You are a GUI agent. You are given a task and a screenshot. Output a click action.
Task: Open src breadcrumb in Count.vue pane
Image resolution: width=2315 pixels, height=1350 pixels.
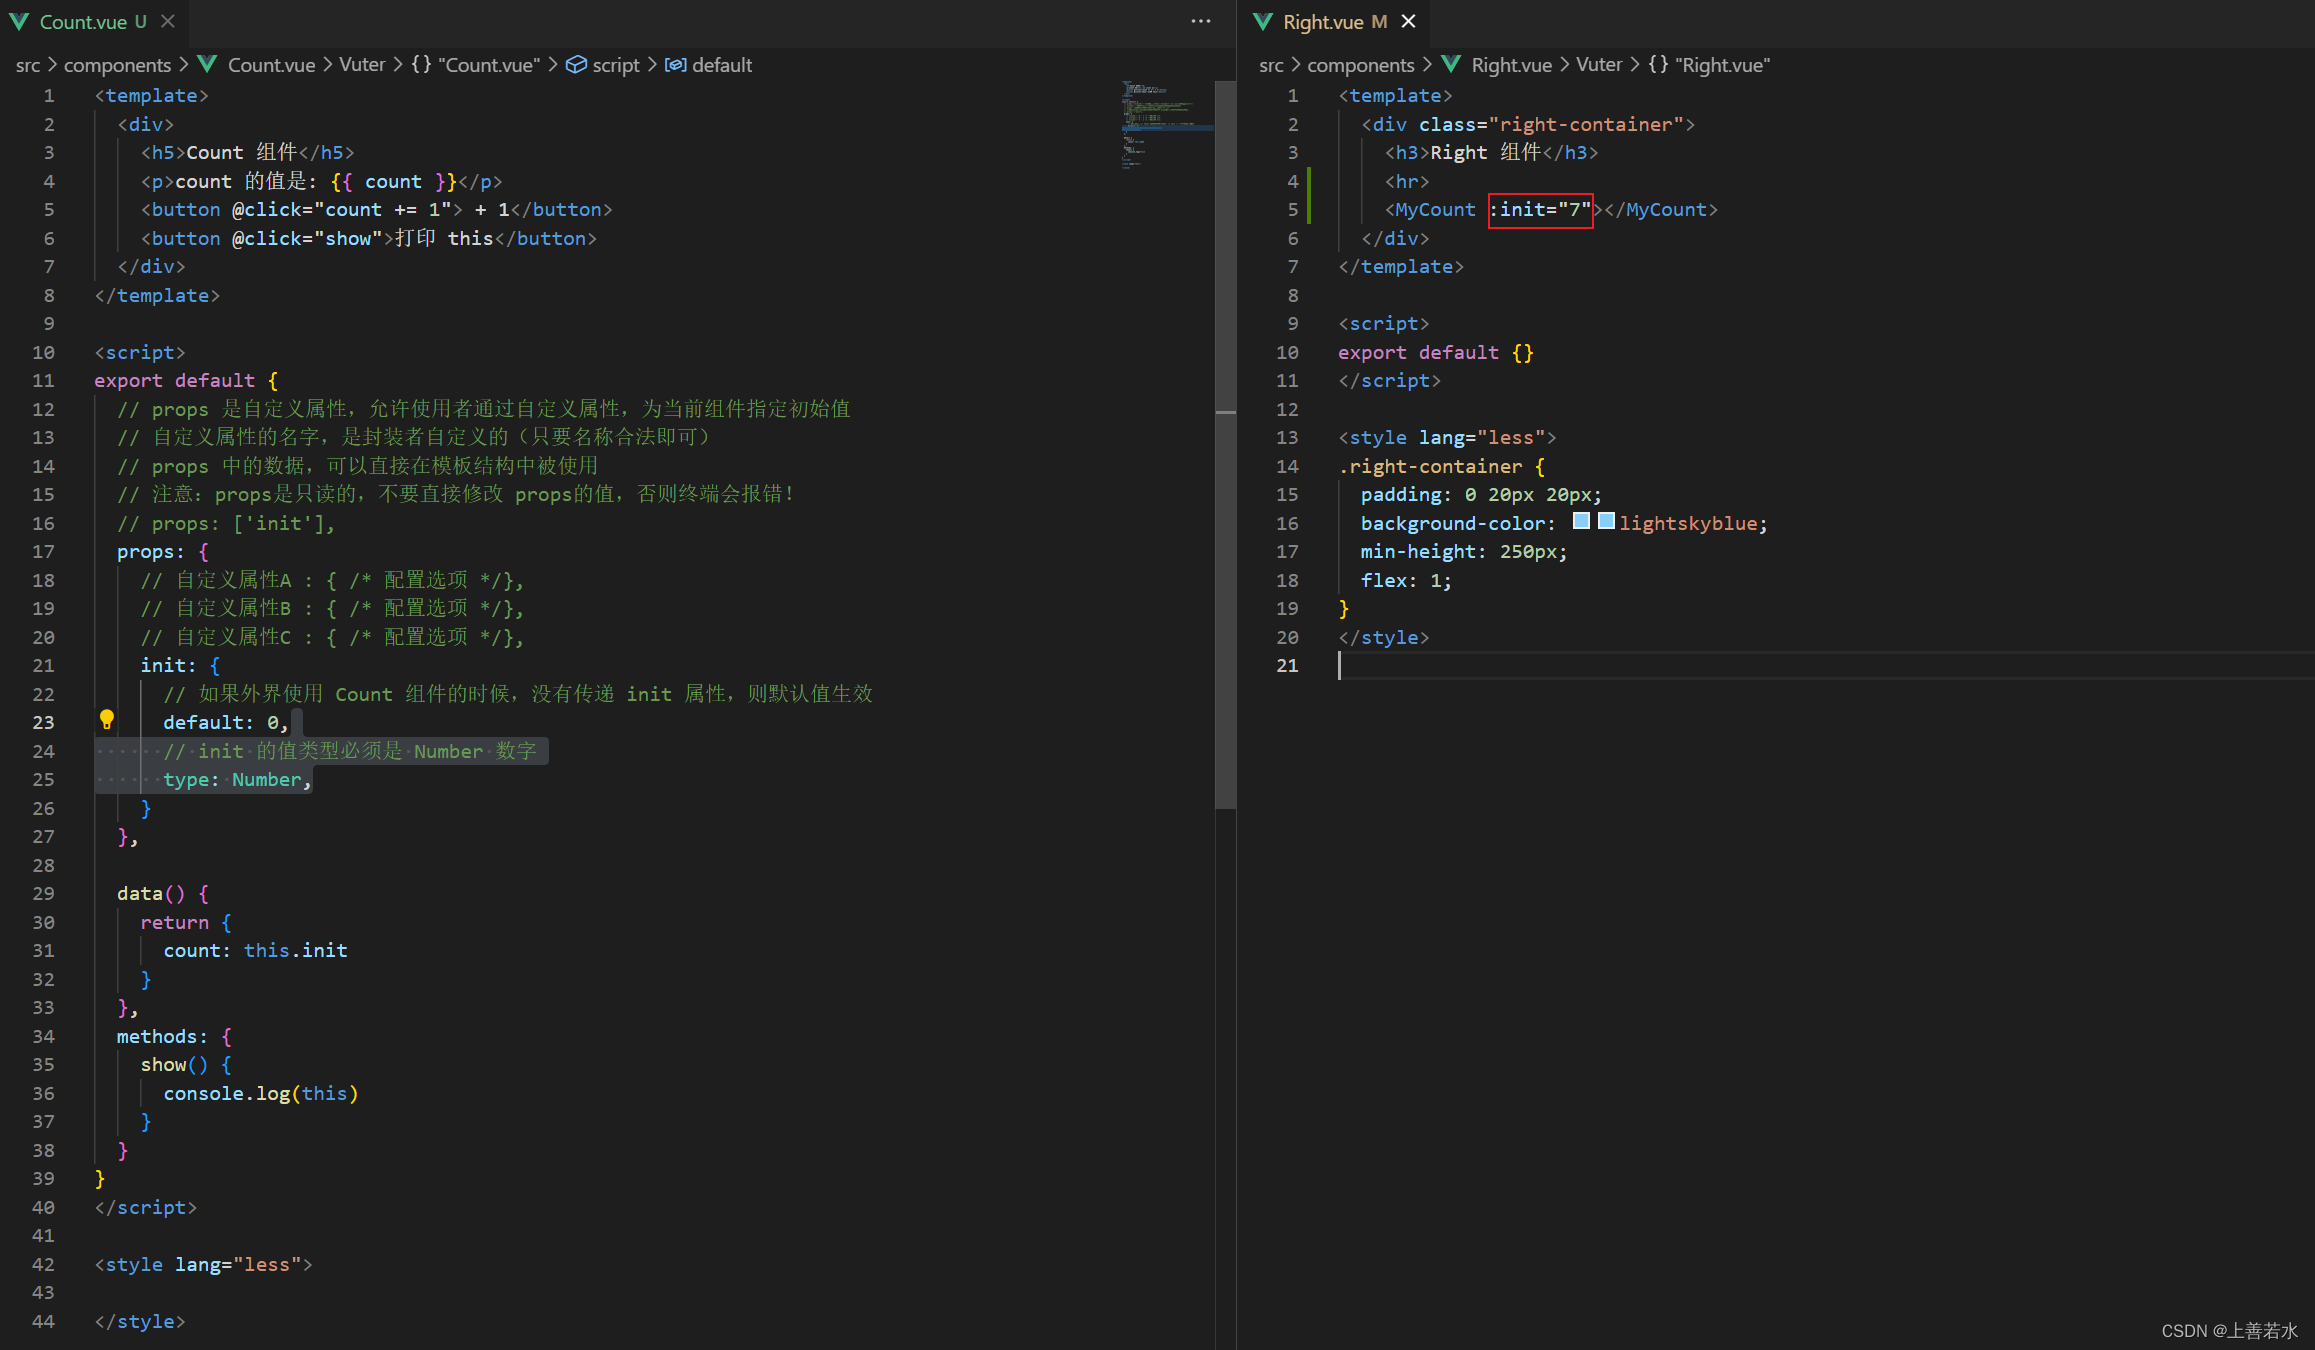[x=28, y=65]
